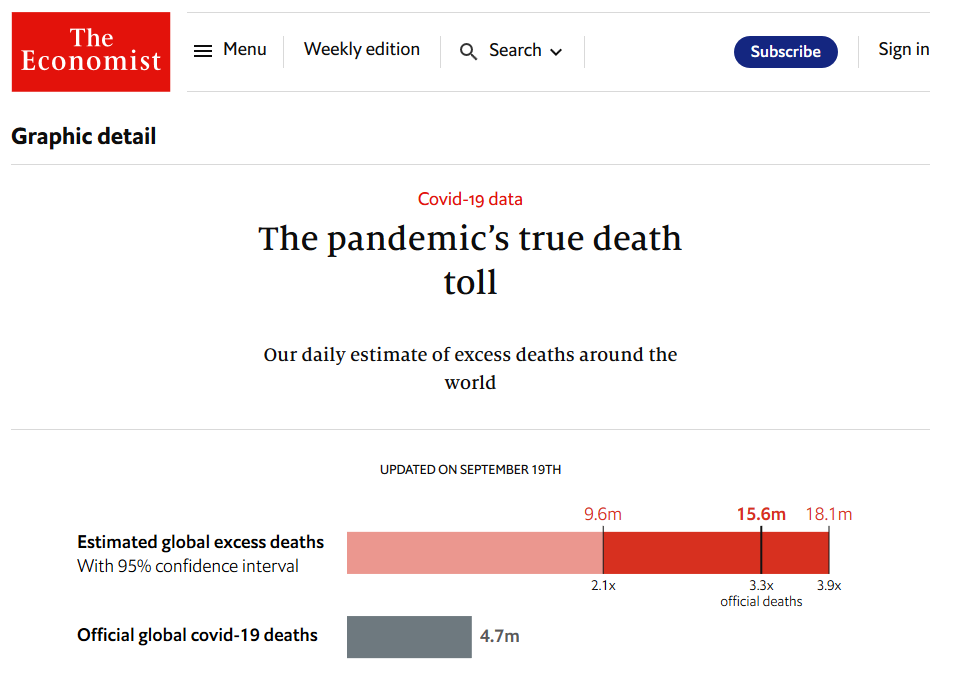The width and height of the screenshot is (955, 688).
Task: Click the 18.1m upper bound label
Action: pyautogui.click(x=829, y=514)
